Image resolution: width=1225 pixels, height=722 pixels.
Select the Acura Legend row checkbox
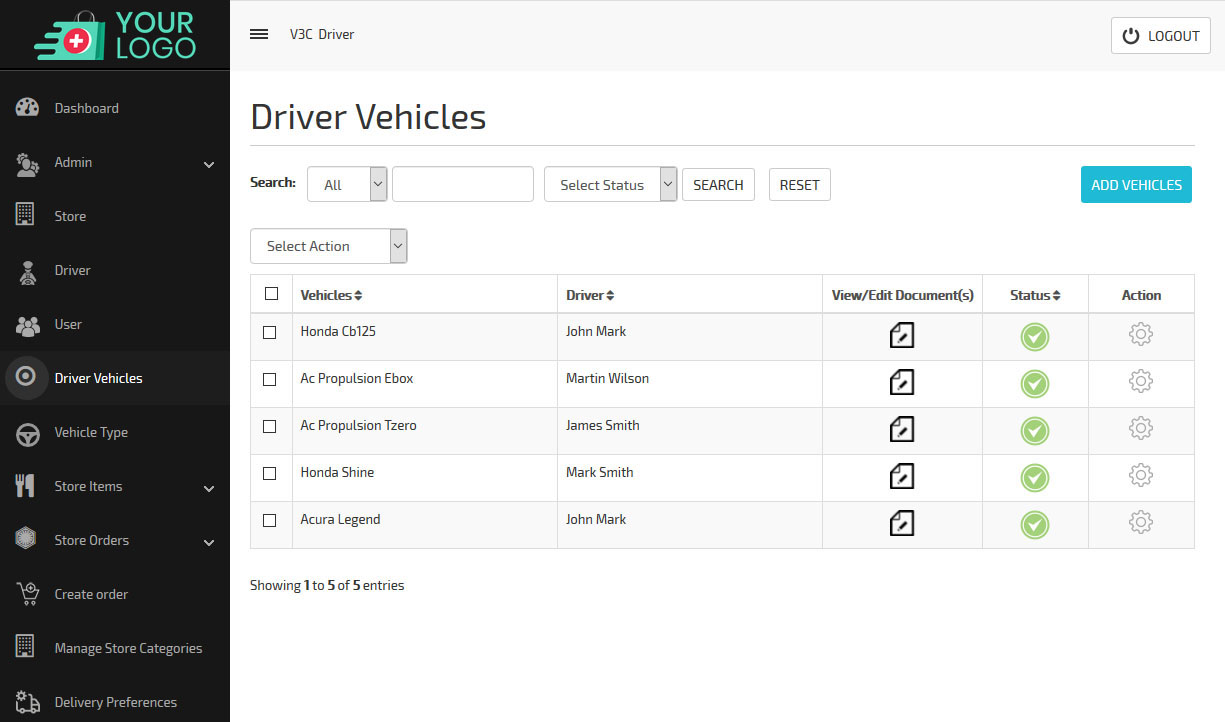point(269,520)
